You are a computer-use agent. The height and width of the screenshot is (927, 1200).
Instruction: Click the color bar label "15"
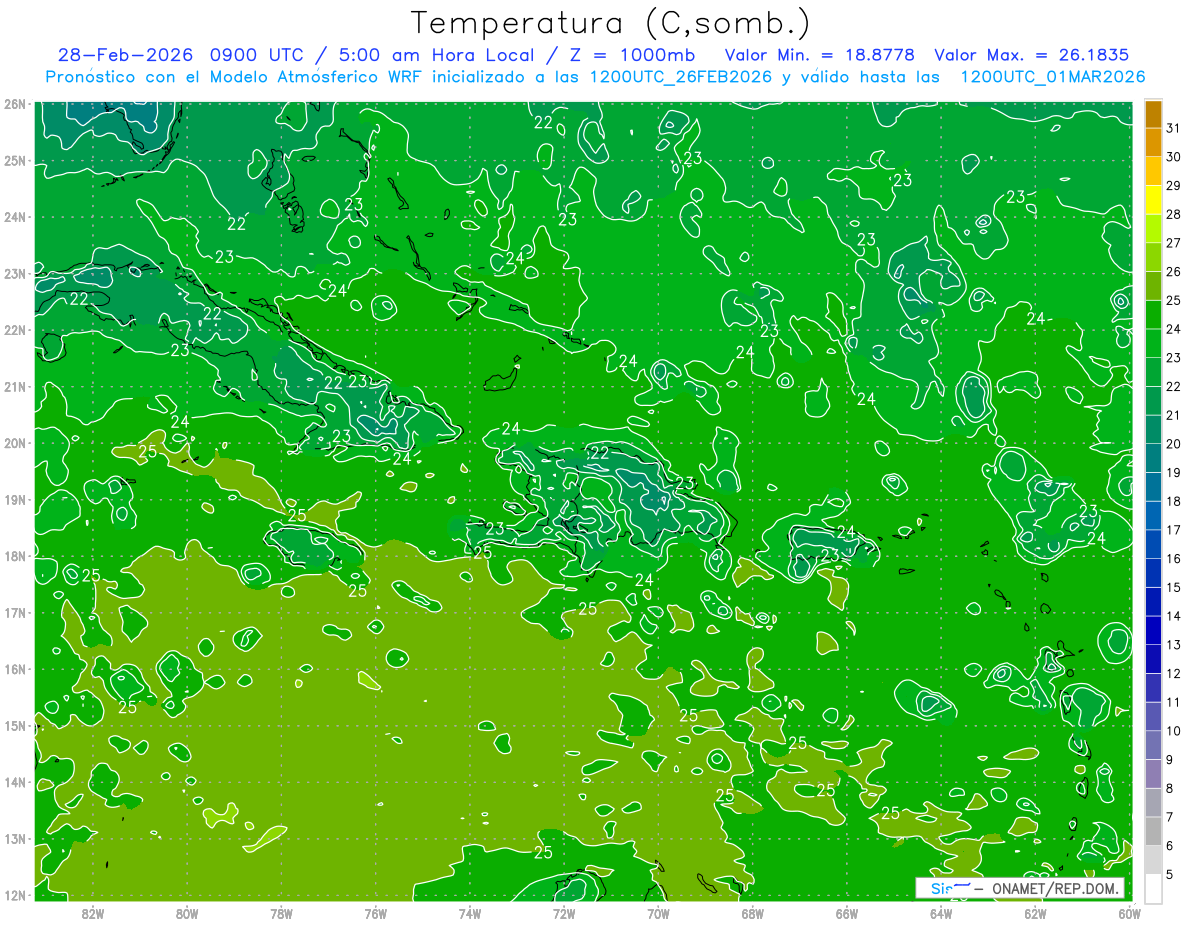(1174, 587)
